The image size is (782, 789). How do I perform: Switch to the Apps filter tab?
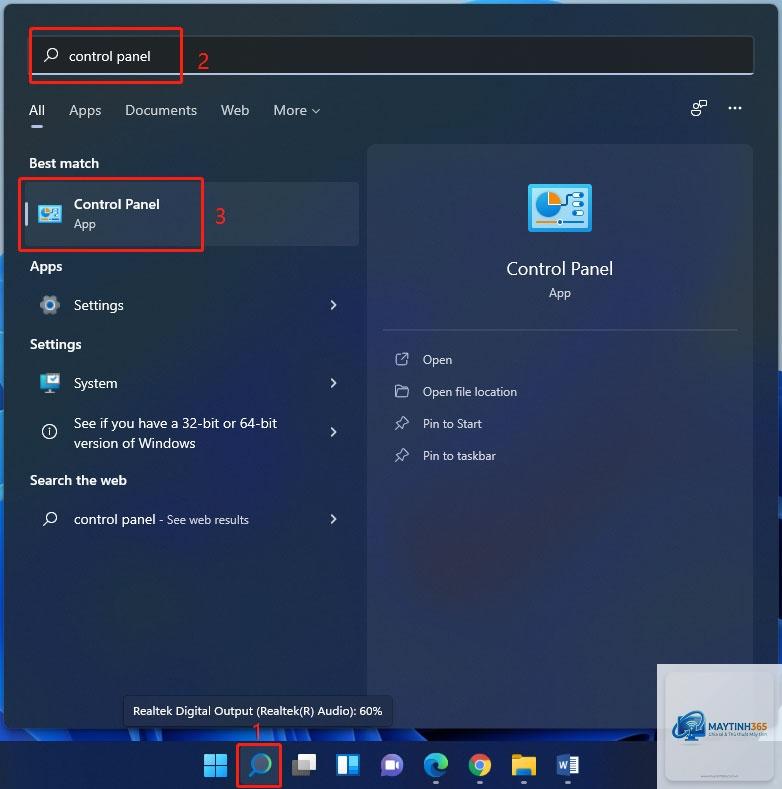pos(85,110)
